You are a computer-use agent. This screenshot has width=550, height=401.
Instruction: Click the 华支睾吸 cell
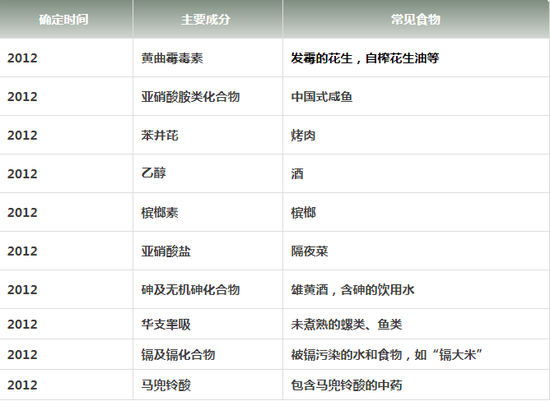pos(207,324)
